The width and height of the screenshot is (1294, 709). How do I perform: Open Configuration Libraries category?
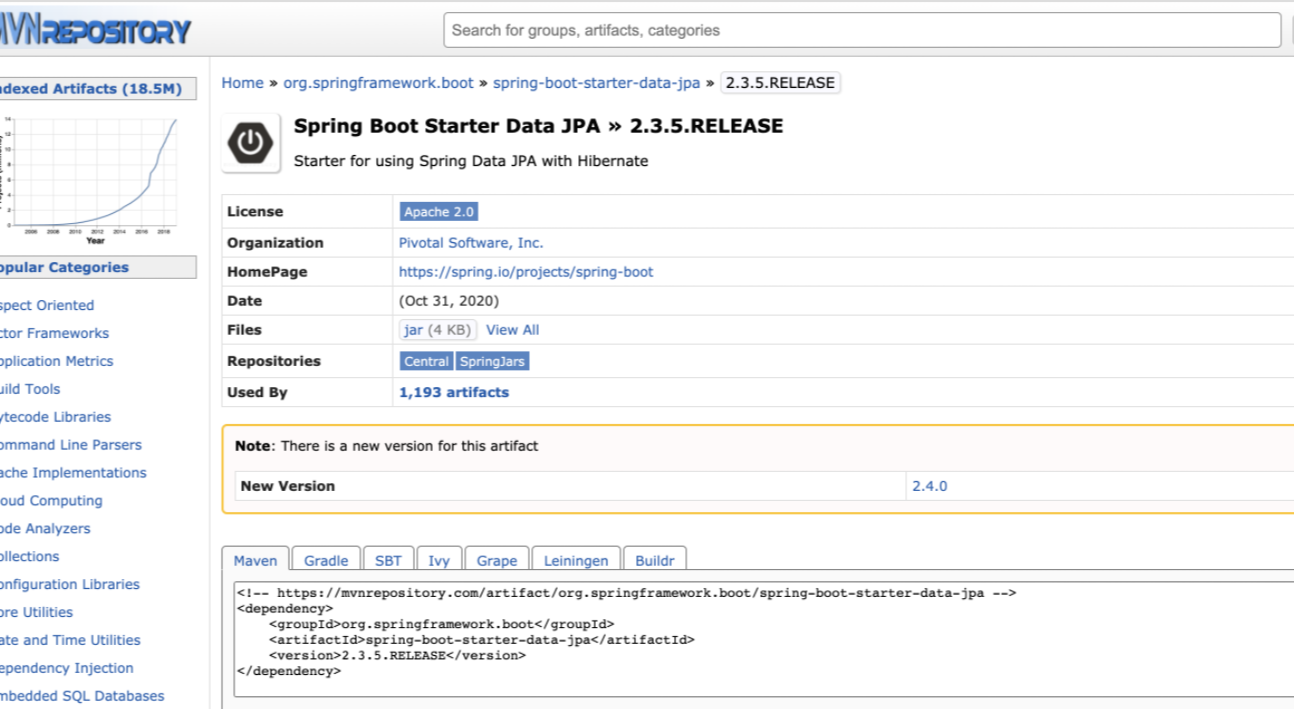pos(70,585)
